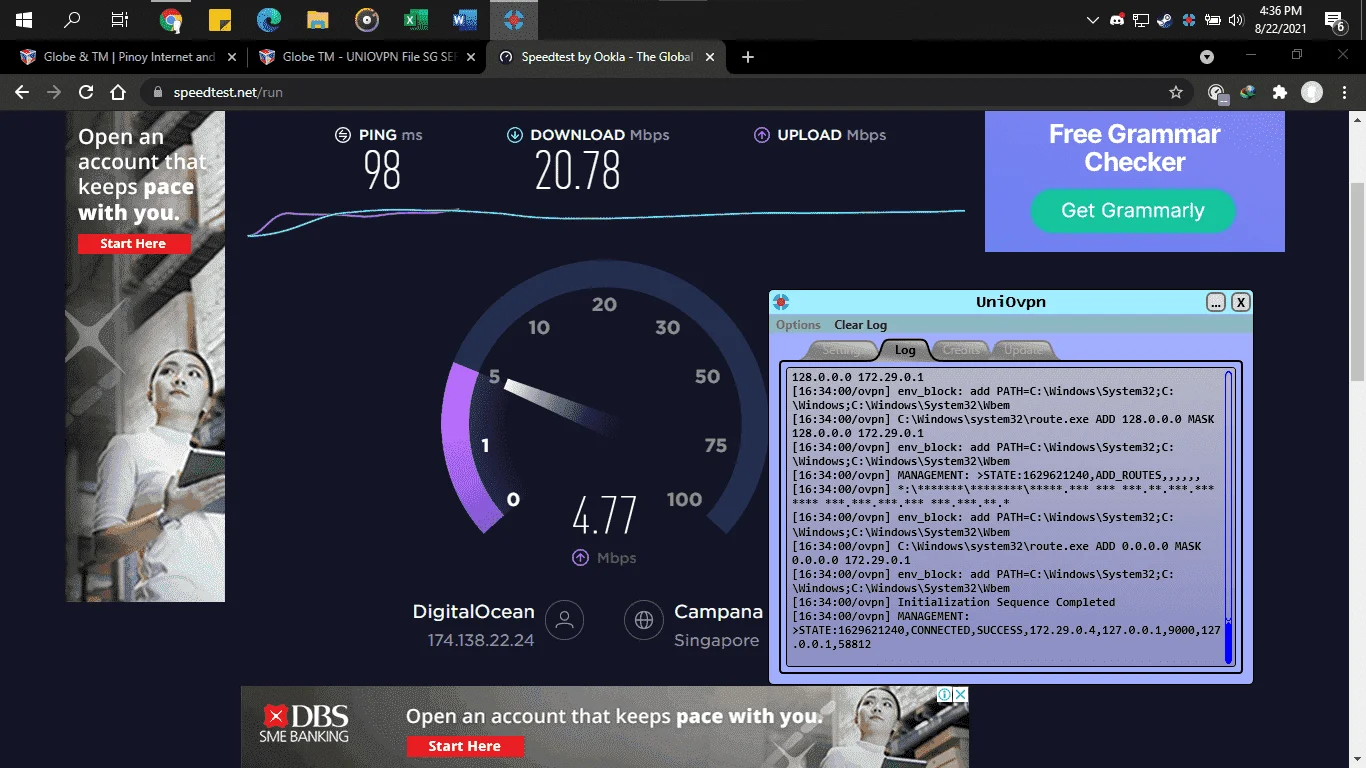Open the volume control in tray
1366x768 pixels.
click(x=1236, y=19)
